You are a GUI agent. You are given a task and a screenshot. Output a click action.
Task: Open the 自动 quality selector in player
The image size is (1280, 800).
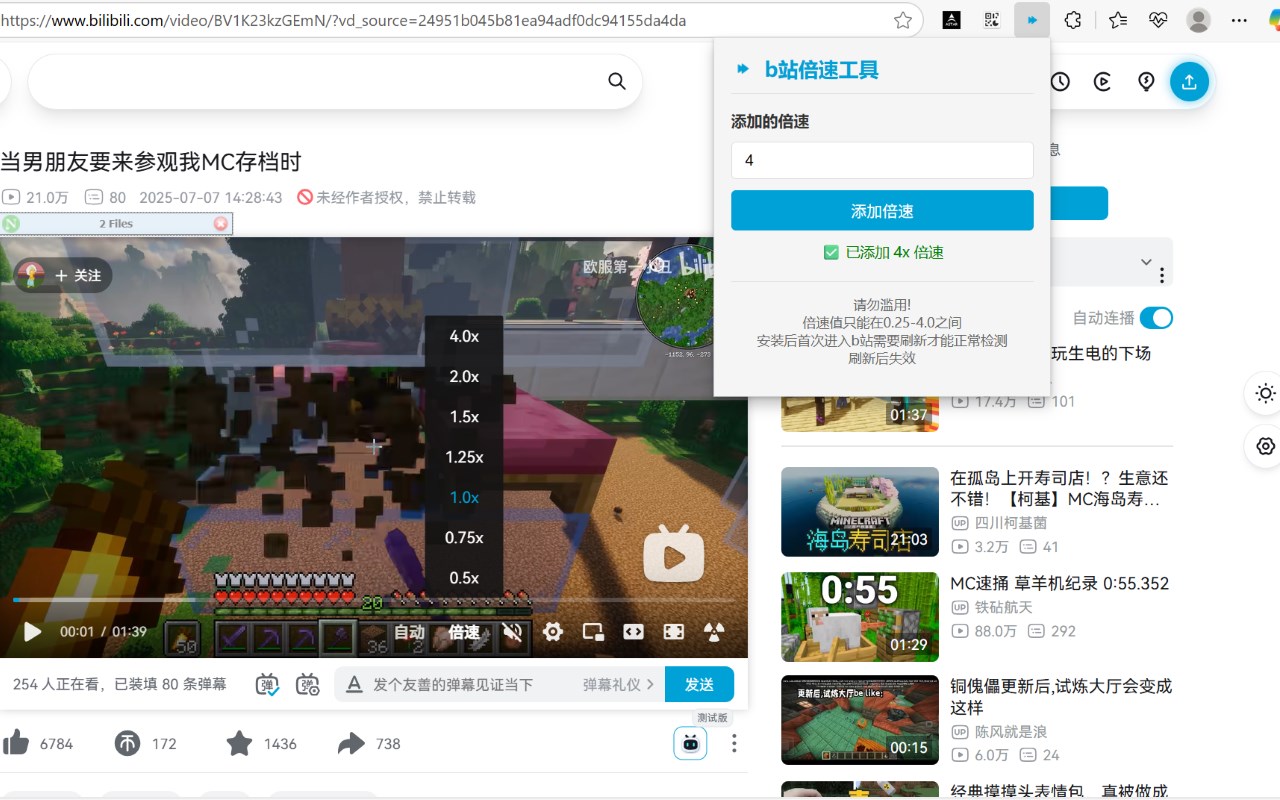[409, 632]
